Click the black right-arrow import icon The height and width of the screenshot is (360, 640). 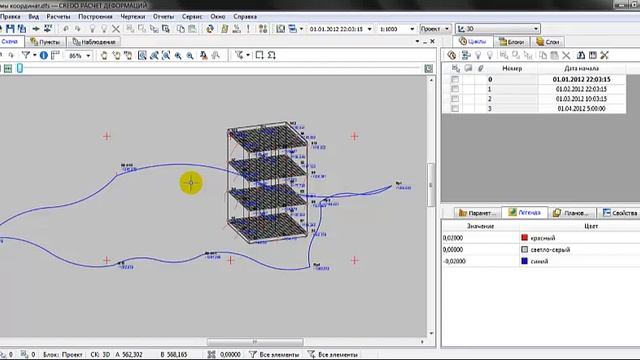[36, 29]
